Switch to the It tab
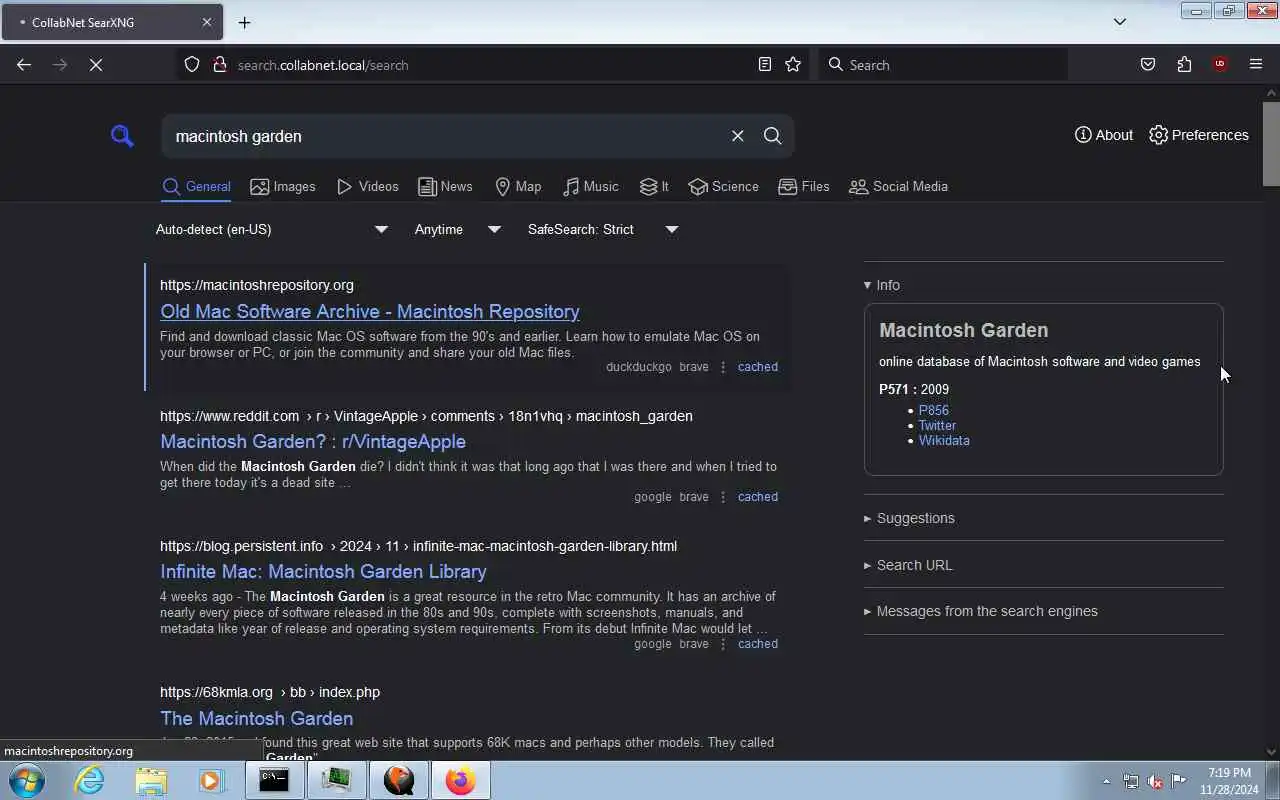The height and width of the screenshot is (800, 1280). pyautogui.click(x=654, y=187)
